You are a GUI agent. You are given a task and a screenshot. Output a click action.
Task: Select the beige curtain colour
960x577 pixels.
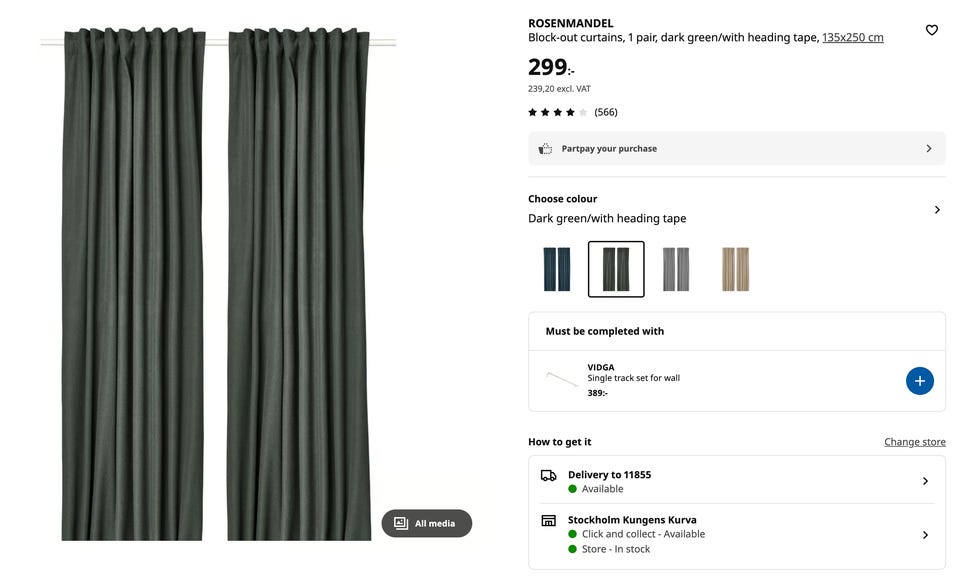(735, 269)
